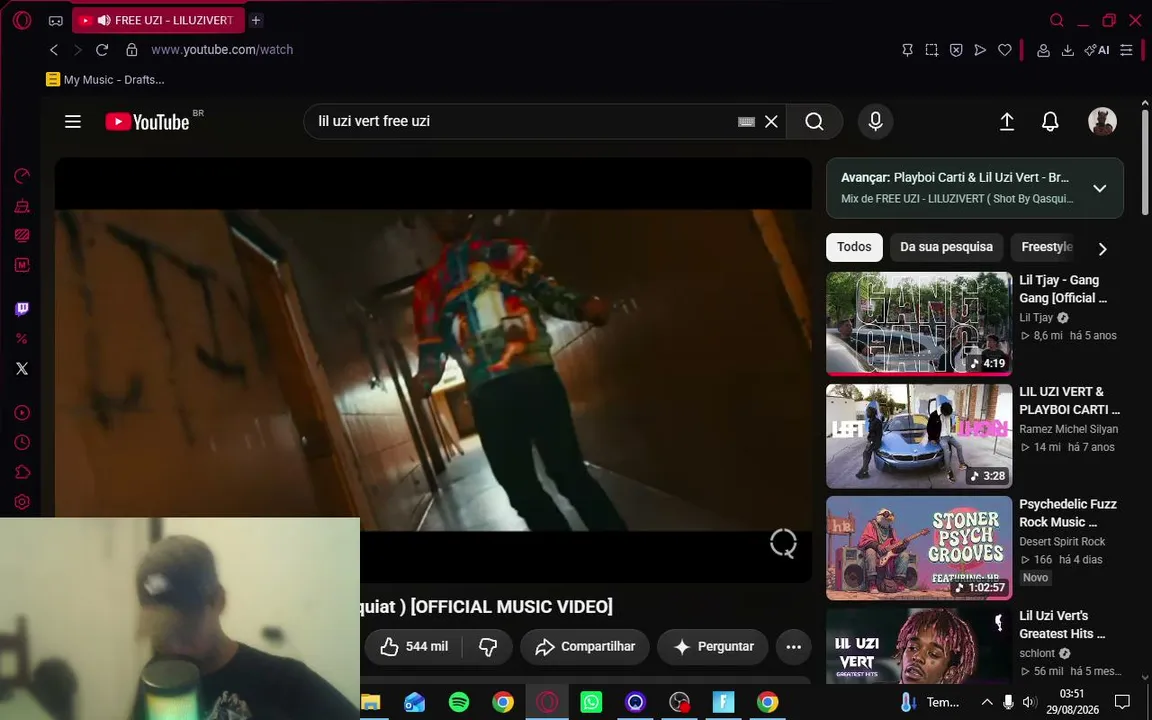Viewport: 1152px width, 720px height.
Task: Open Windows volume speaker tray icon
Action: point(1029,702)
